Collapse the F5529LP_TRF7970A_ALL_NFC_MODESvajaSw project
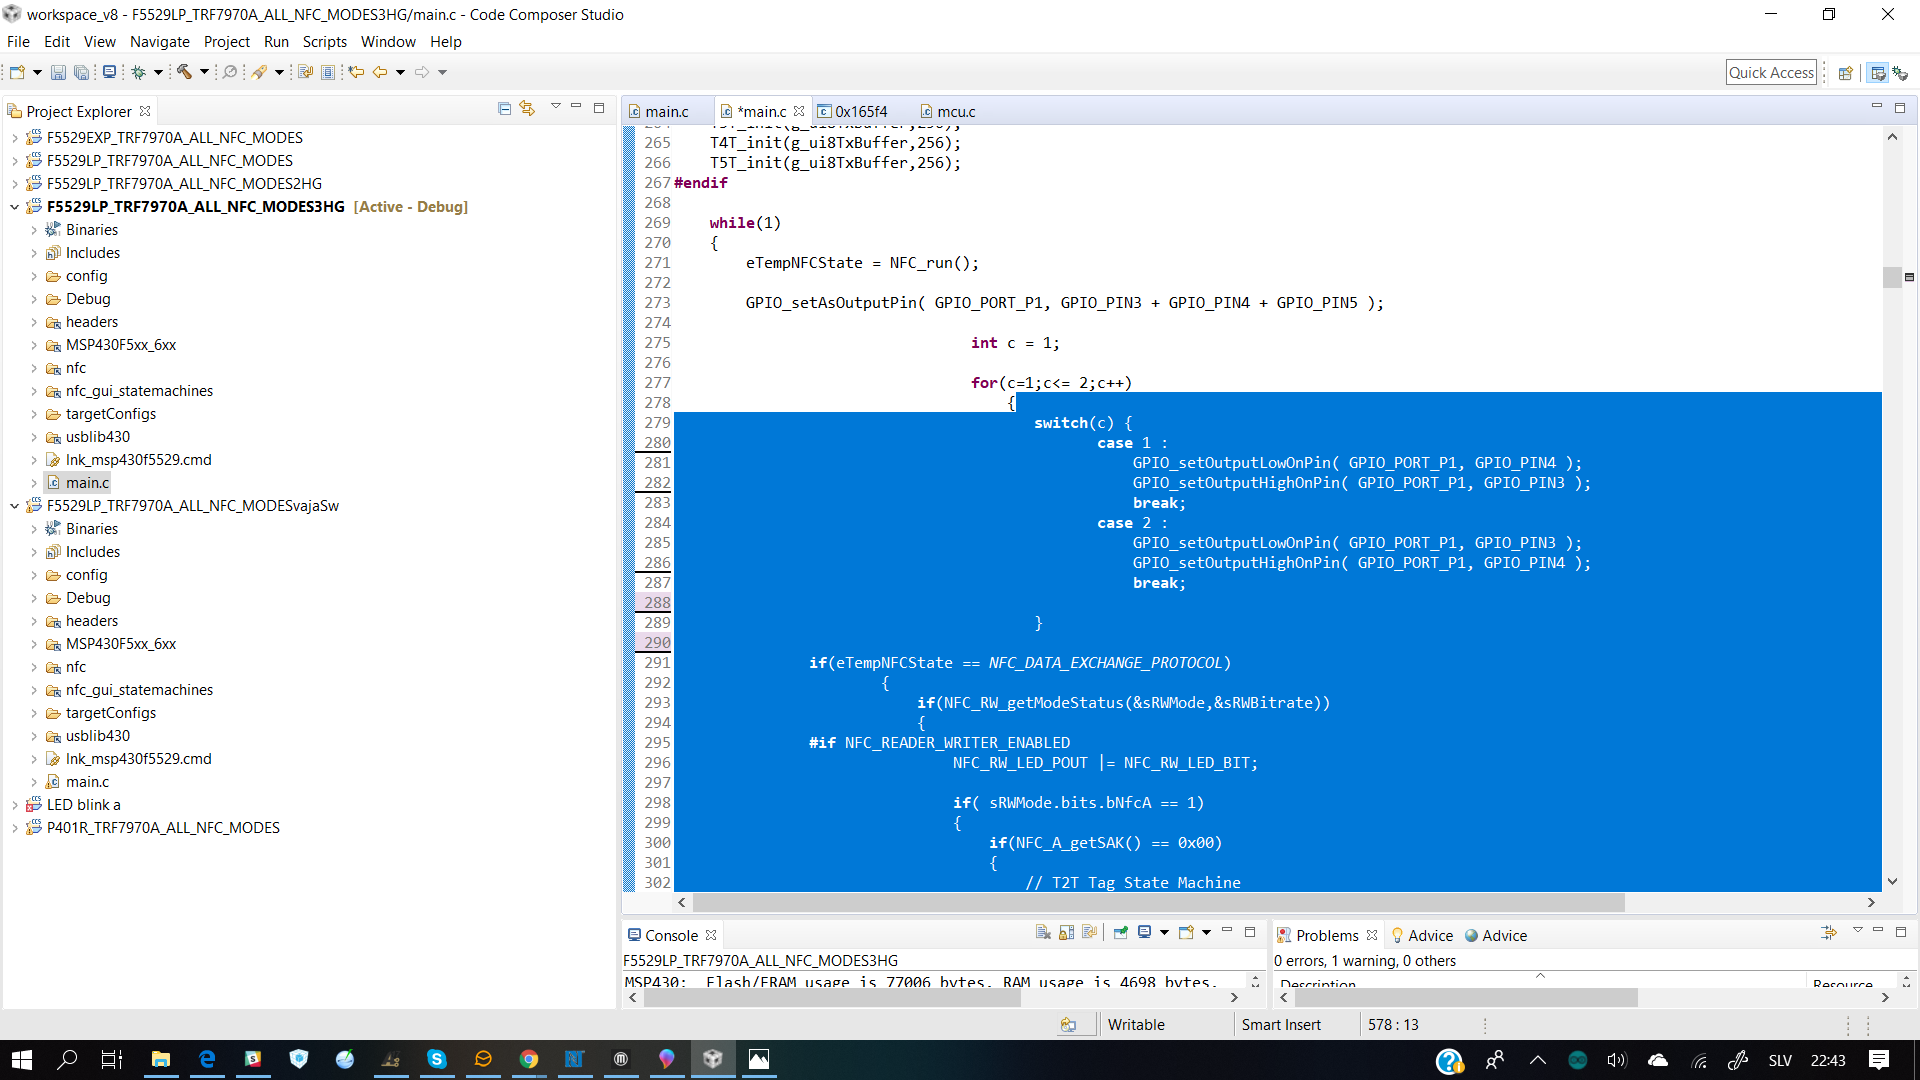This screenshot has height=1080, width=1920. point(14,506)
